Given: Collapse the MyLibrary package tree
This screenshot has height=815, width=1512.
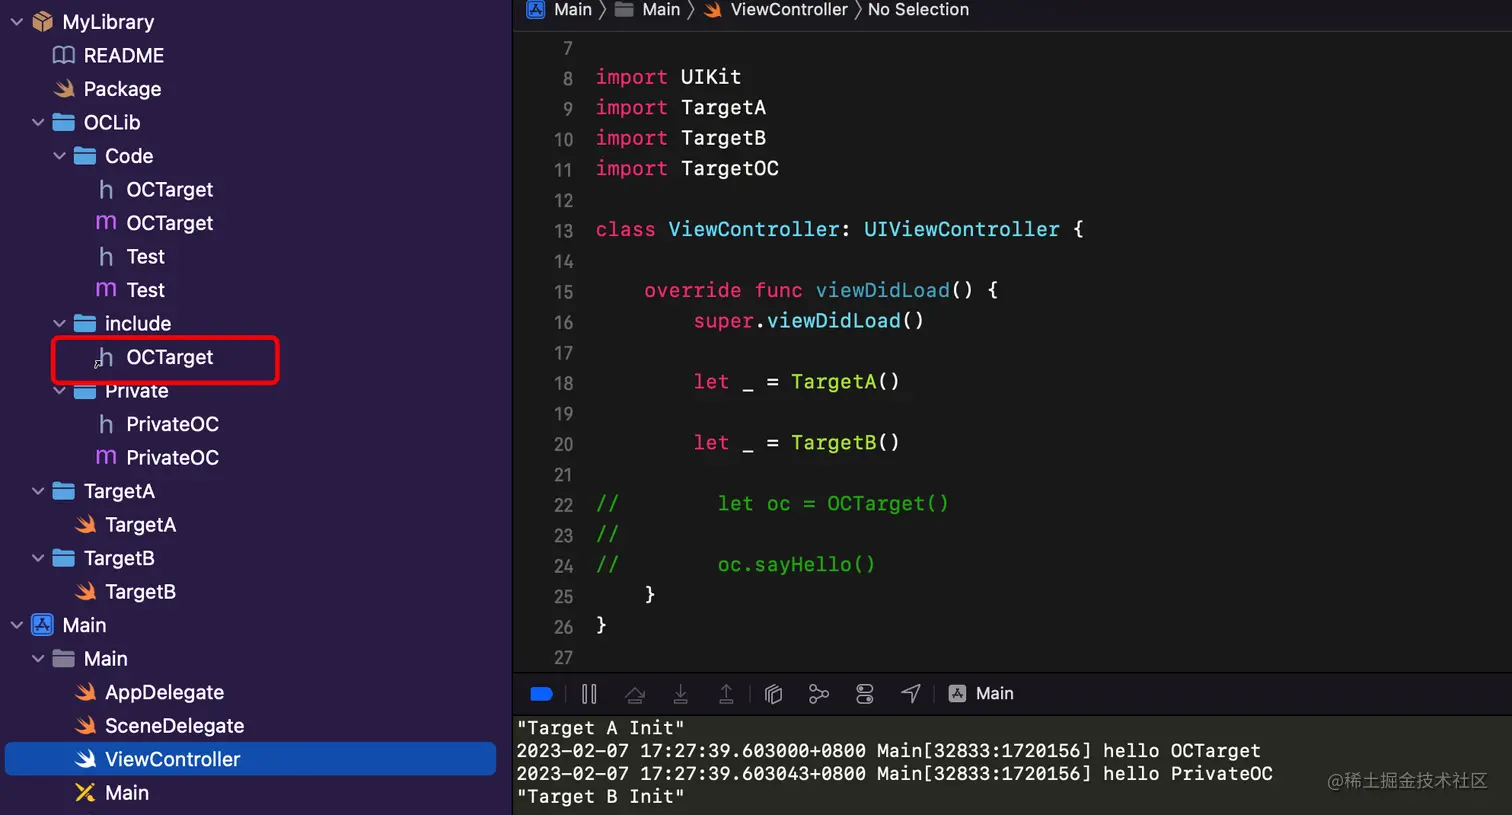Looking at the screenshot, I should click(17, 22).
